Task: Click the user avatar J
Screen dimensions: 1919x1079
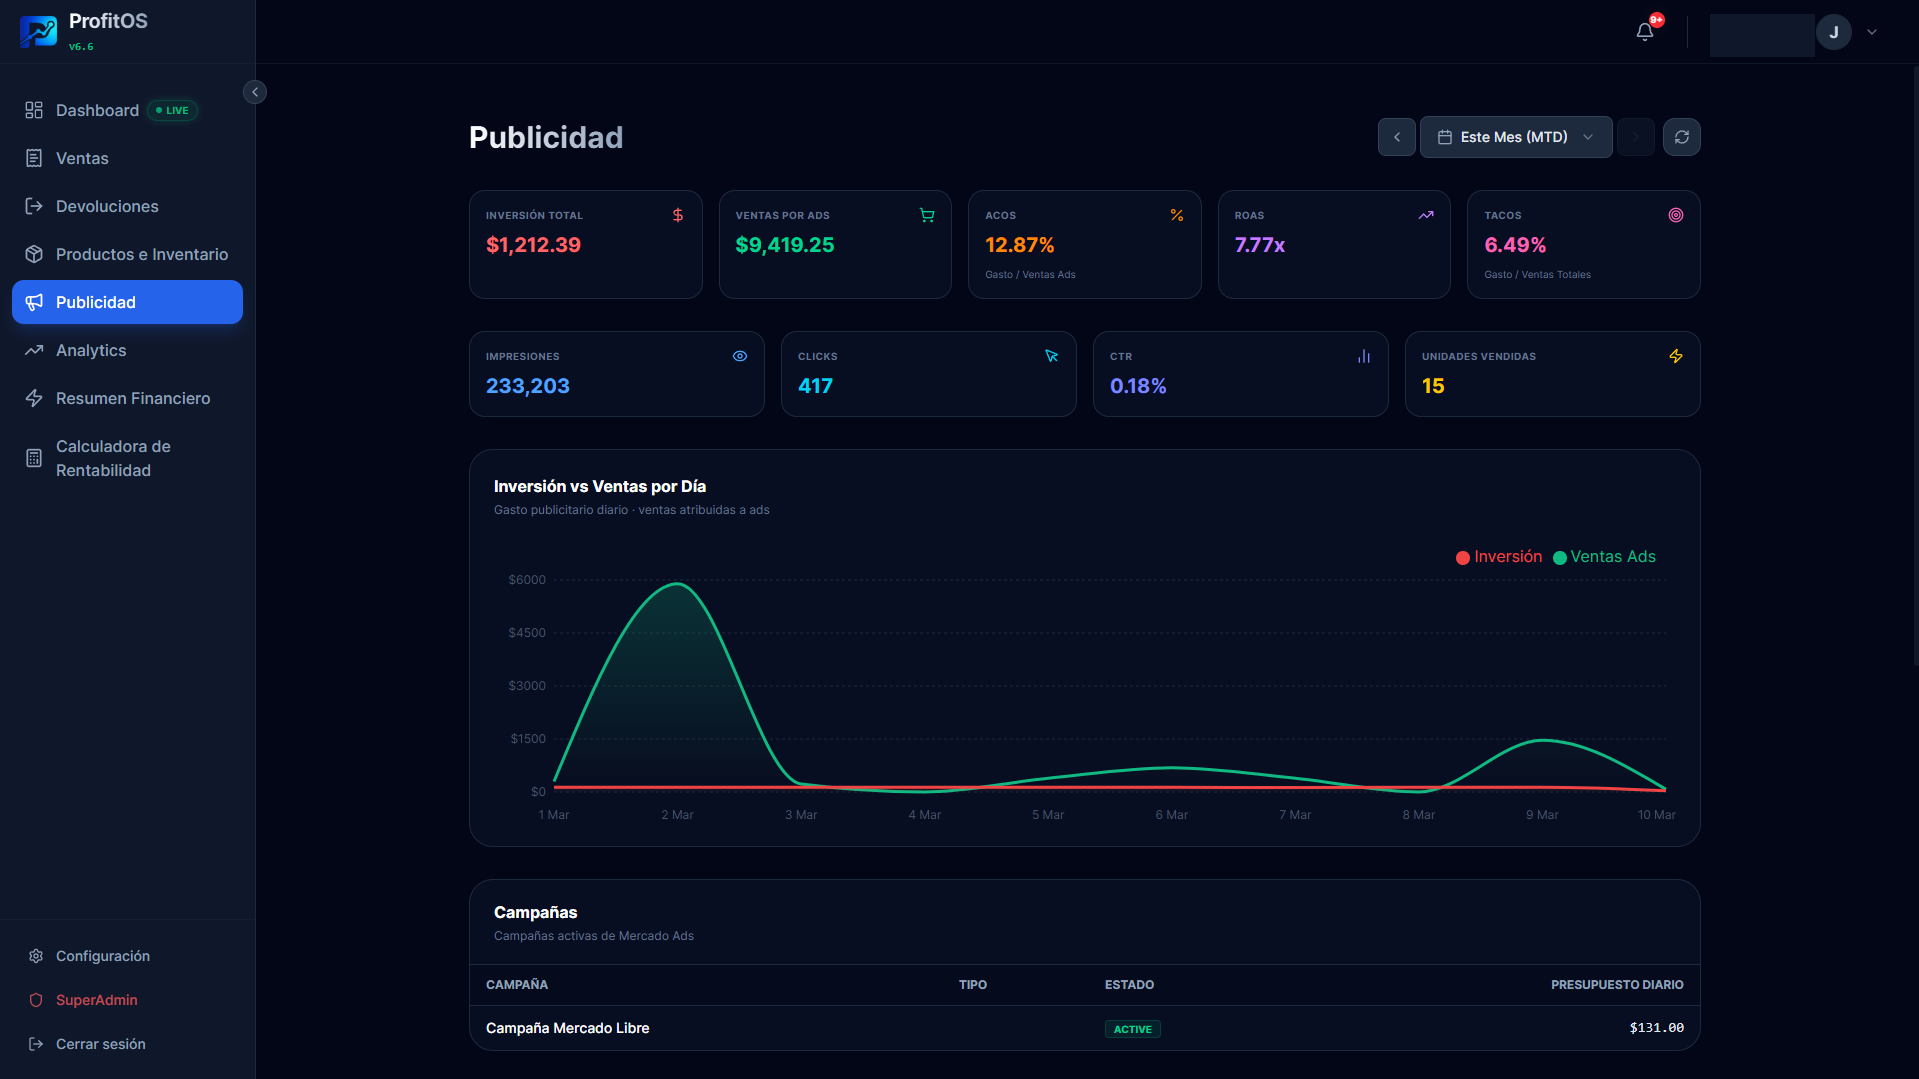Action: click(x=1833, y=32)
